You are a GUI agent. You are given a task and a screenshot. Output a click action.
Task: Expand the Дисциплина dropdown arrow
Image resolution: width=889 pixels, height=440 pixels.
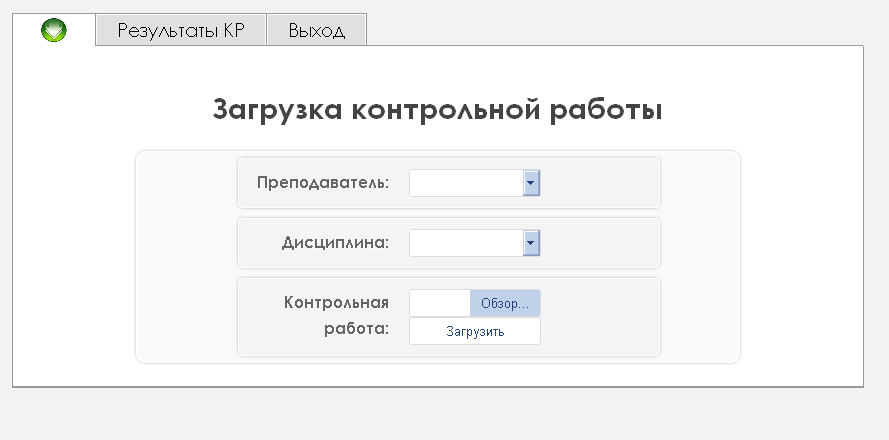pos(531,243)
